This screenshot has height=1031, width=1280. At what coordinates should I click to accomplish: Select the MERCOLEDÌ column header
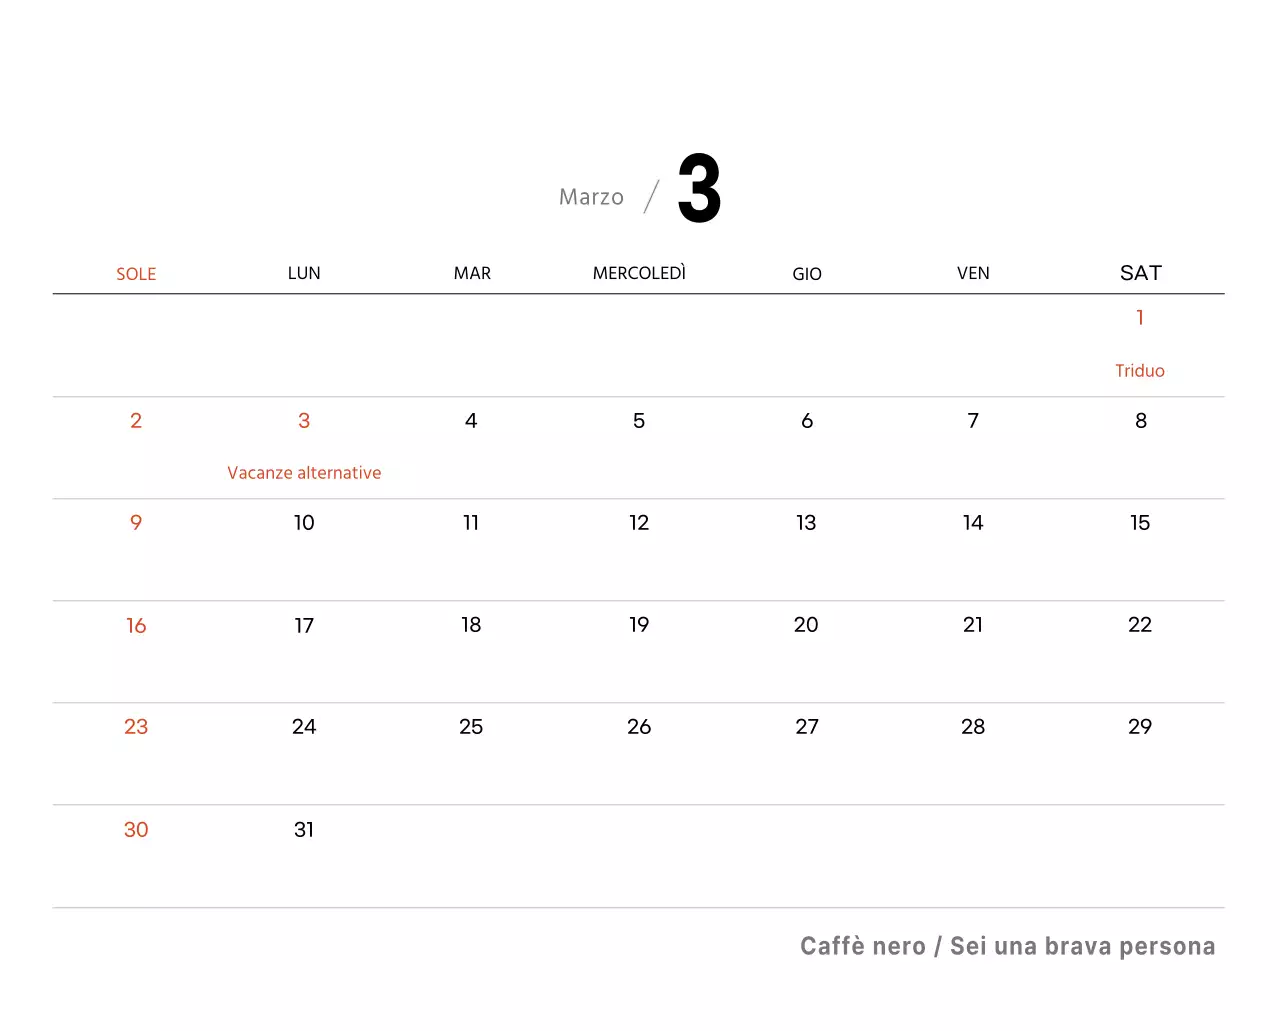[639, 273]
